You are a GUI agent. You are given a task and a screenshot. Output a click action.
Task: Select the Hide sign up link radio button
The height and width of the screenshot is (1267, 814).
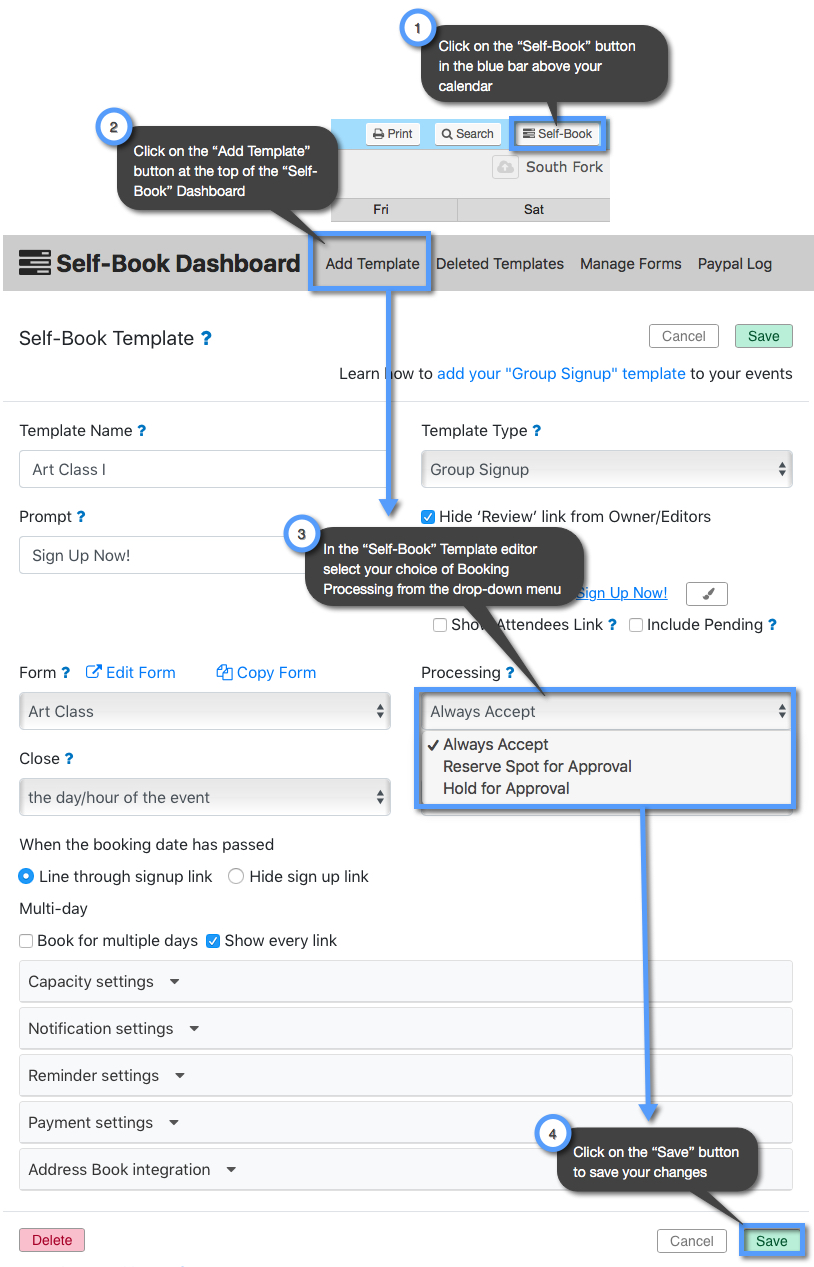pyautogui.click(x=236, y=876)
